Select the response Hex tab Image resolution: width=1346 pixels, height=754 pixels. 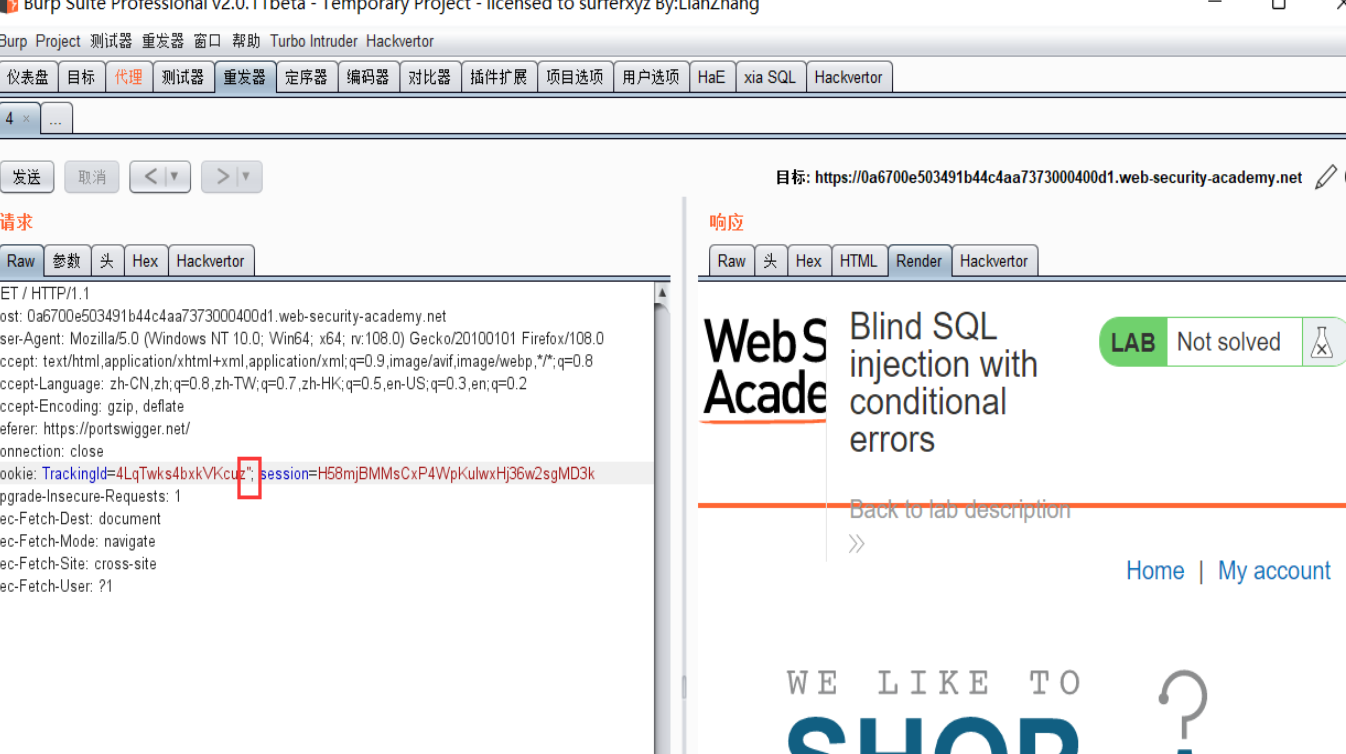click(x=809, y=261)
